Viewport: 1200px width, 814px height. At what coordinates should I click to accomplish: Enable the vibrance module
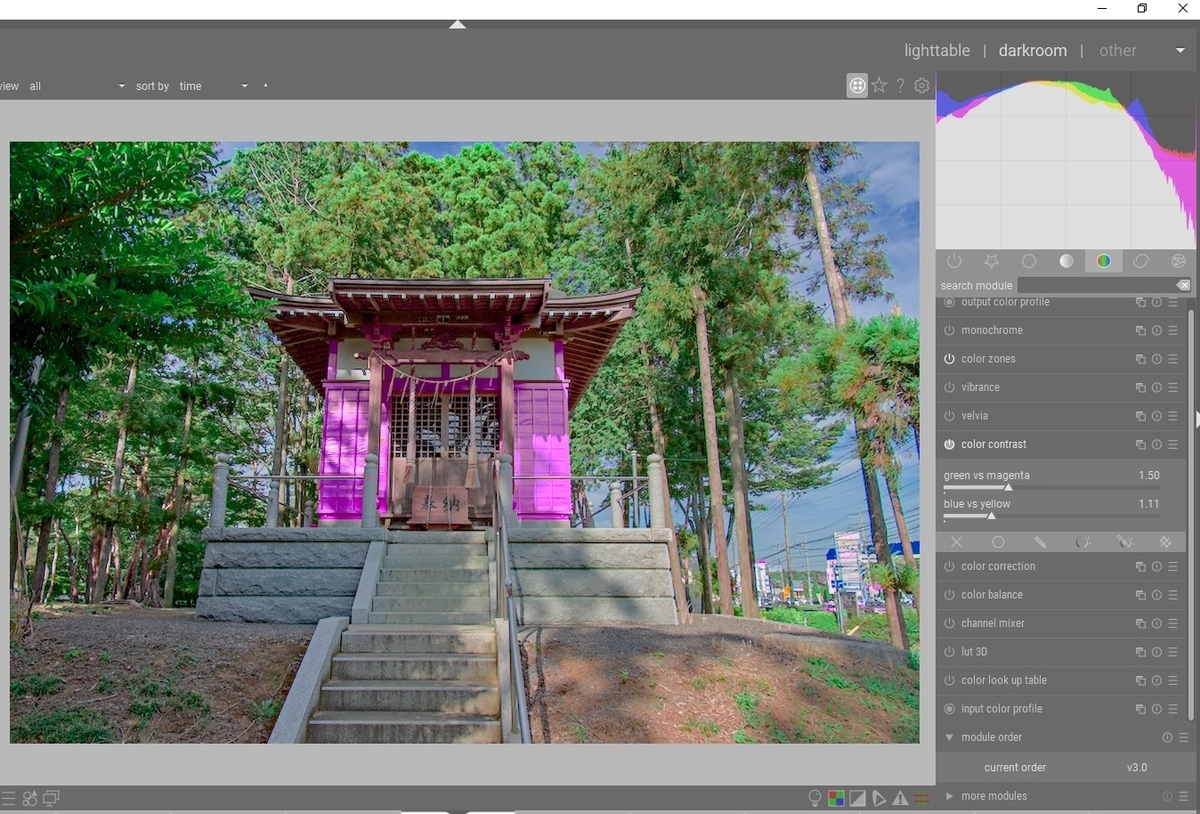pos(949,387)
